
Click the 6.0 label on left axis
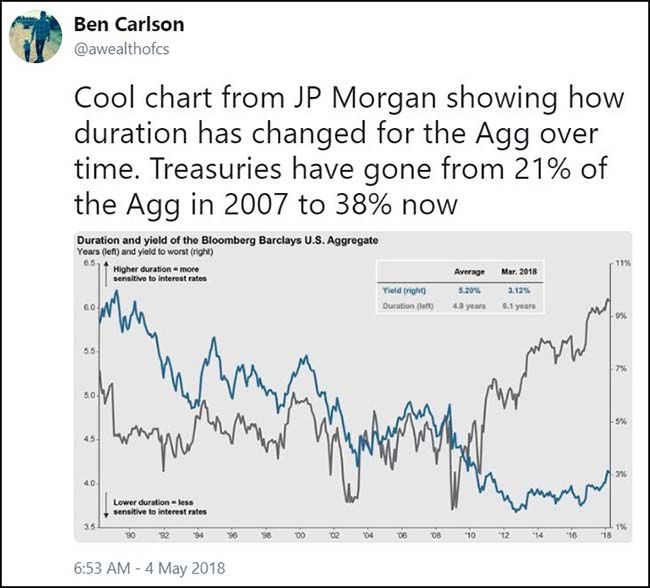coord(89,307)
